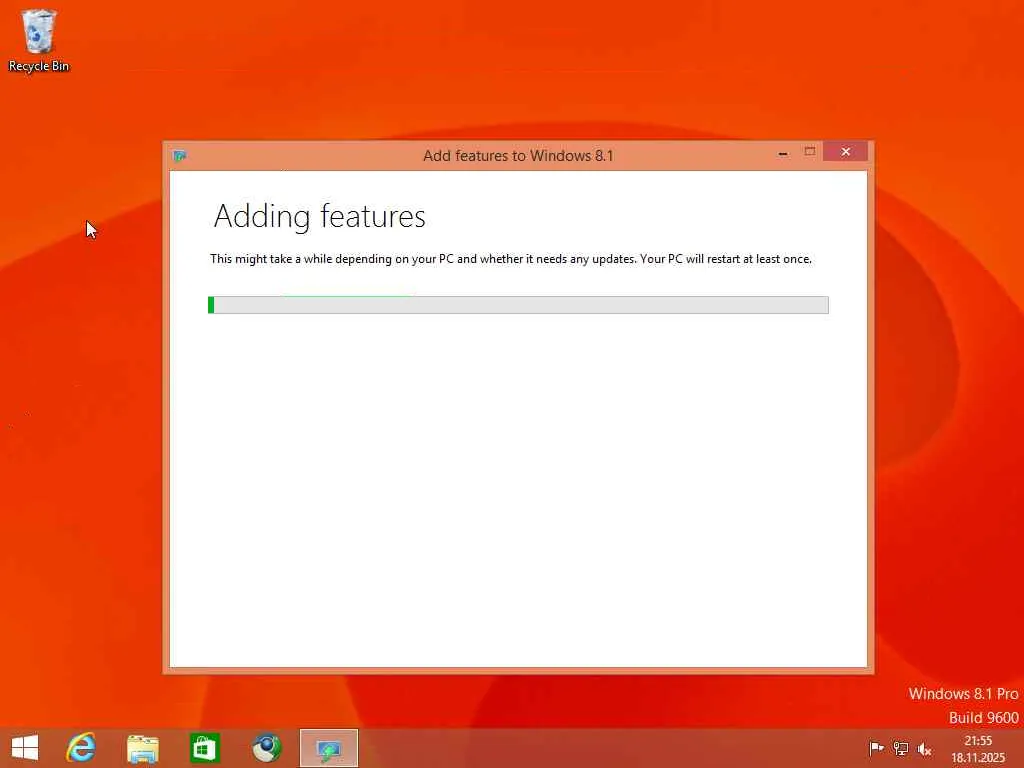Click the Recycle Bin label text
1024x768 pixels.
click(39, 66)
